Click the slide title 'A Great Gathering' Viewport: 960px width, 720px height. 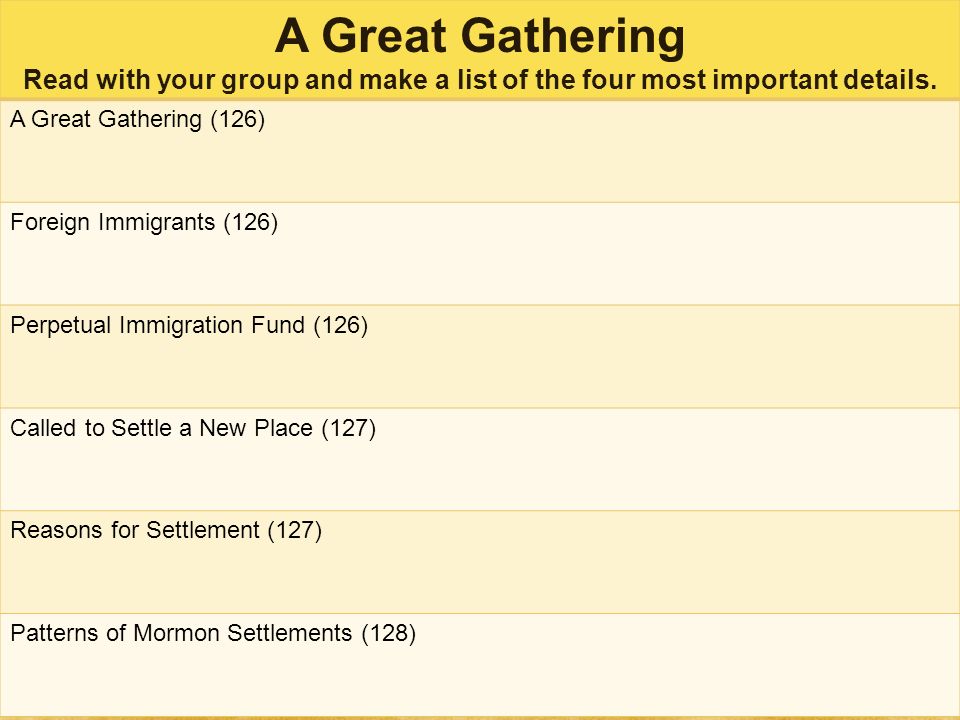[x=479, y=36]
